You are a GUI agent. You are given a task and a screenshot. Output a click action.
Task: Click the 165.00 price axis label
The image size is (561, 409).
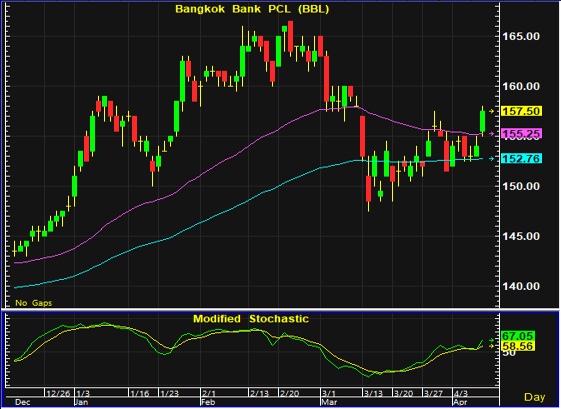(x=521, y=36)
